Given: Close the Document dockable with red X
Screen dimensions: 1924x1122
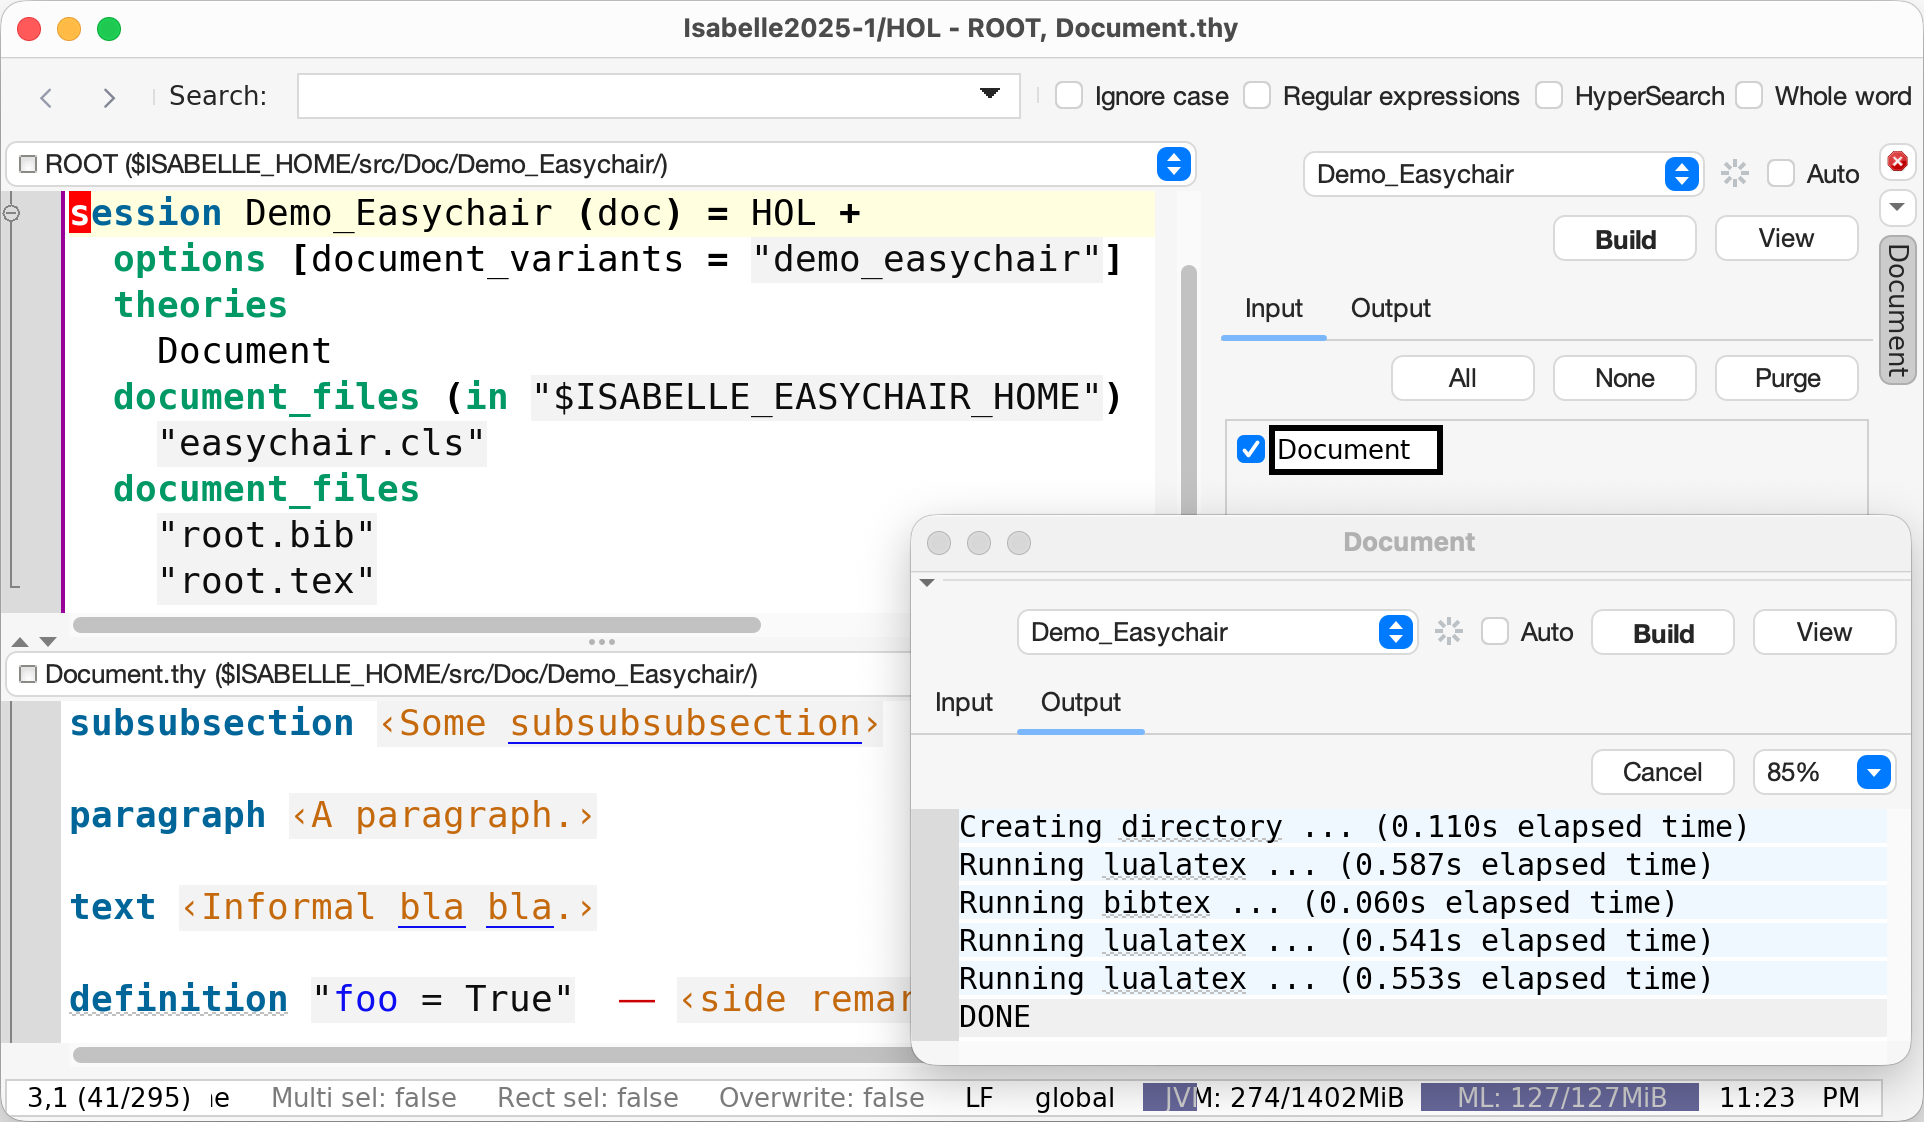Looking at the screenshot, I should coord(1897,162).
